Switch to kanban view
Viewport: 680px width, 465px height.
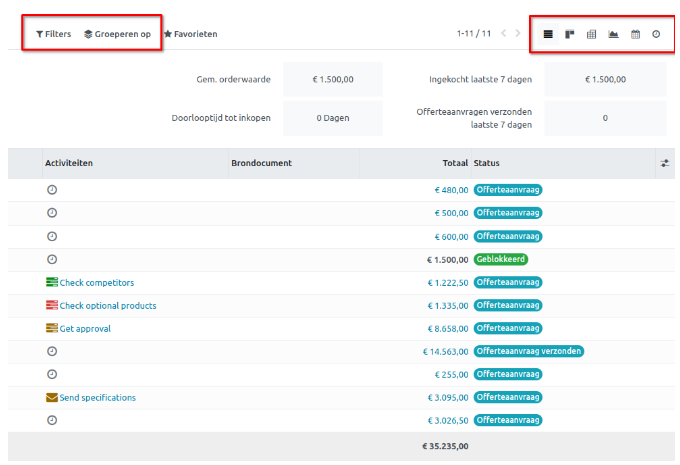click(570, 34)
